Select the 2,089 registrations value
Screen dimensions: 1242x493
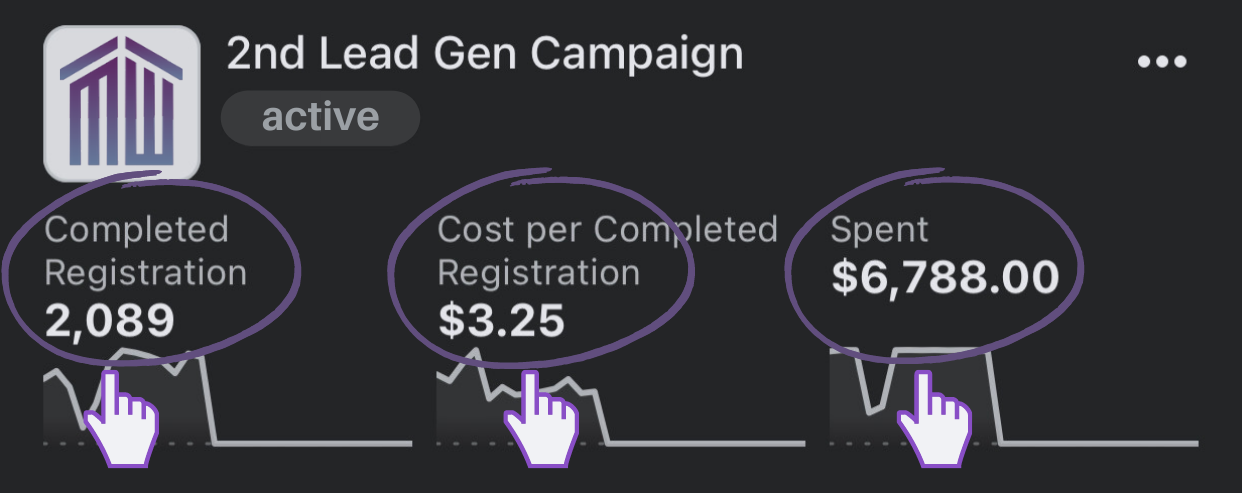coord(109,320)
